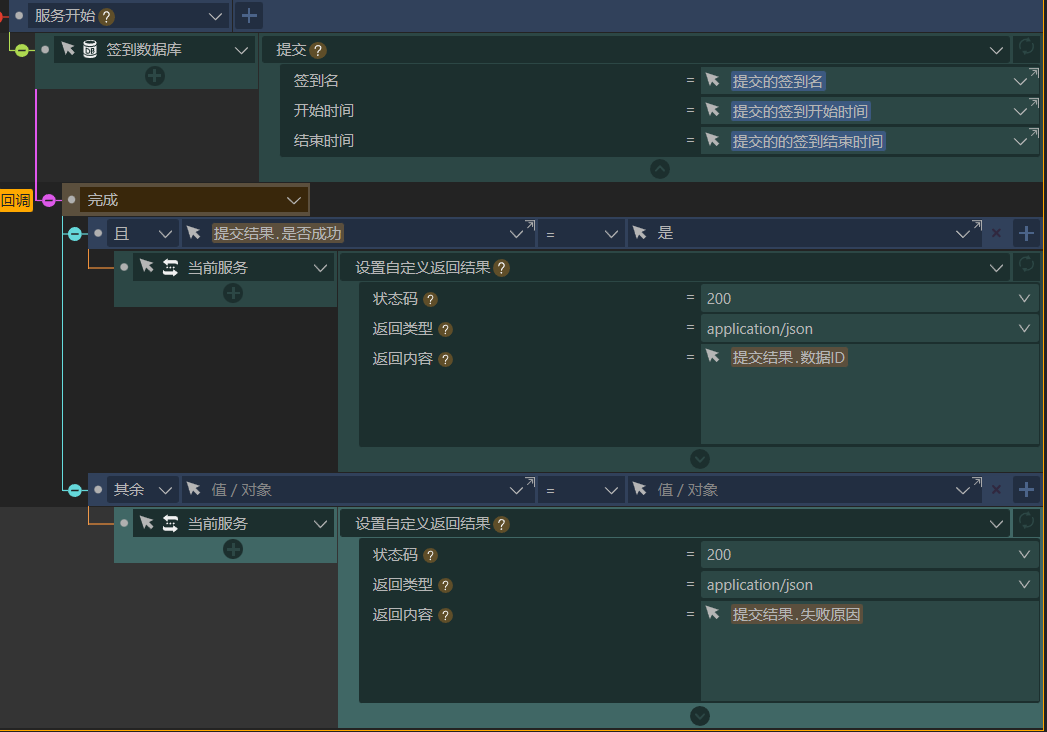The height and width of the screenshot is (732, 1047).
Task: Toggle the dot before 完成
Action: [x=71, y=200]
